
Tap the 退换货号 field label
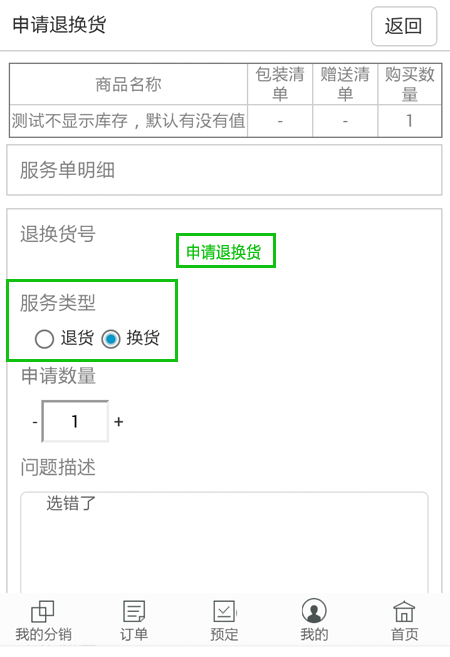58,233
